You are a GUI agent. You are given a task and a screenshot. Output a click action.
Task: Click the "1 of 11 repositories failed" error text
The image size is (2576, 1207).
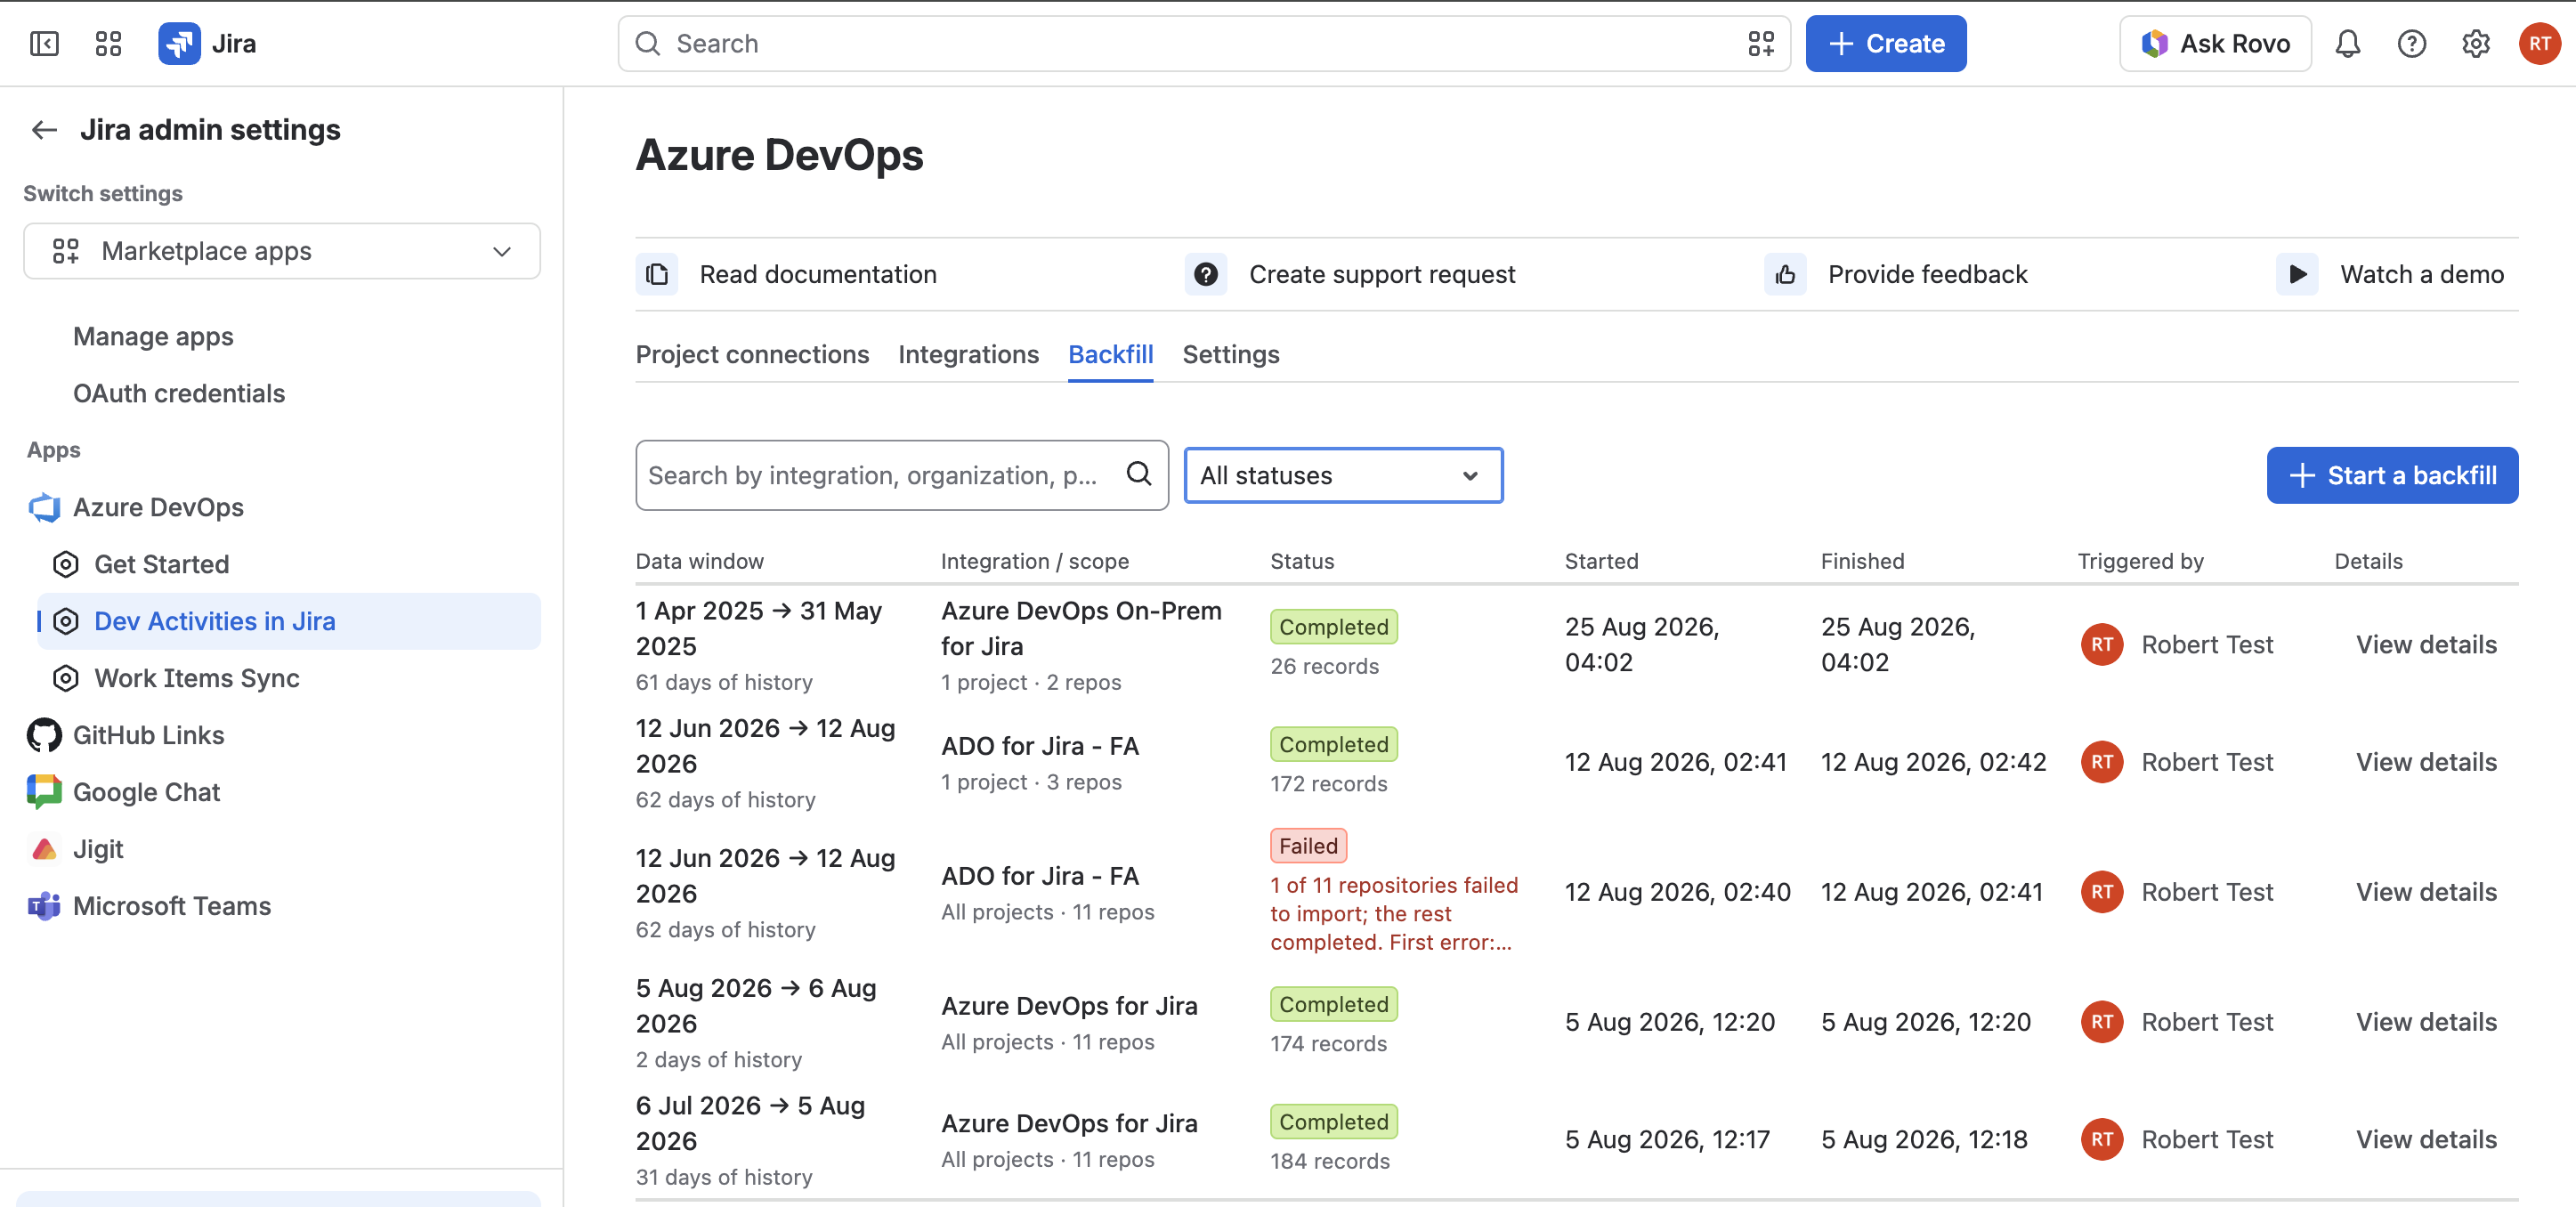tap(1394, 914)
